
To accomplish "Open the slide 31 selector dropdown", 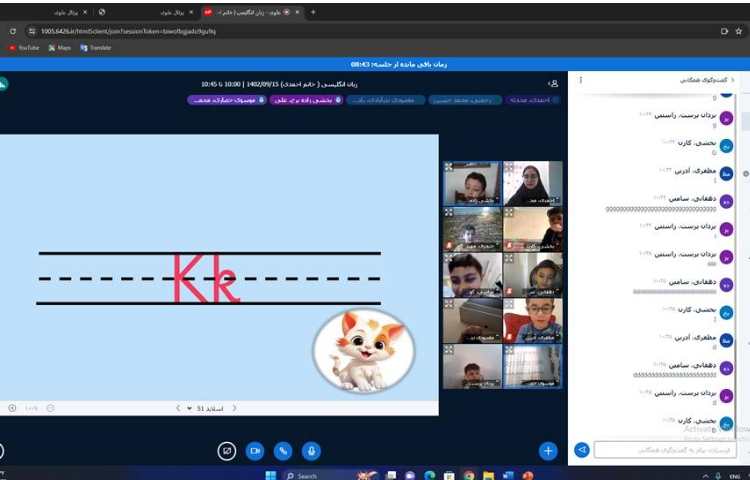I will (206, 408).
